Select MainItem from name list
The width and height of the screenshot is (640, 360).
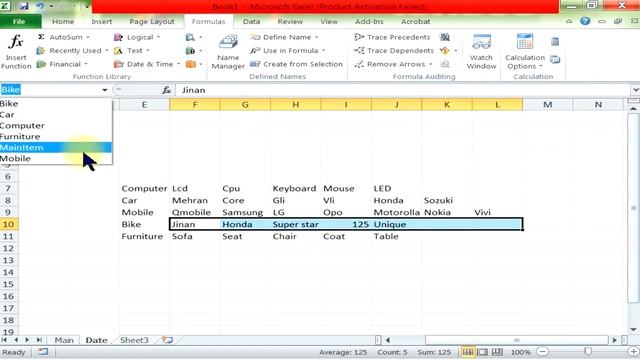(x=56, y=147)
